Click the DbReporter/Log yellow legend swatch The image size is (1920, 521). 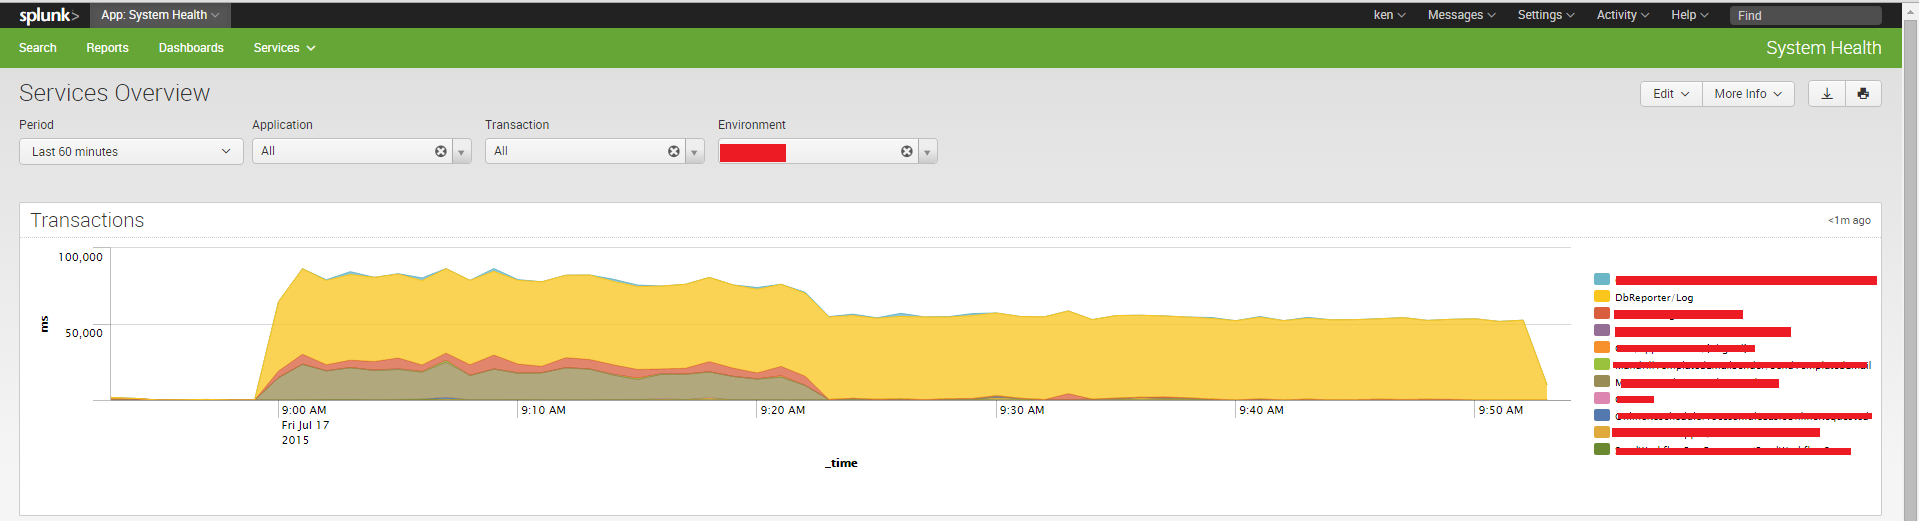pyautogui.click(x=1602, y=297)
